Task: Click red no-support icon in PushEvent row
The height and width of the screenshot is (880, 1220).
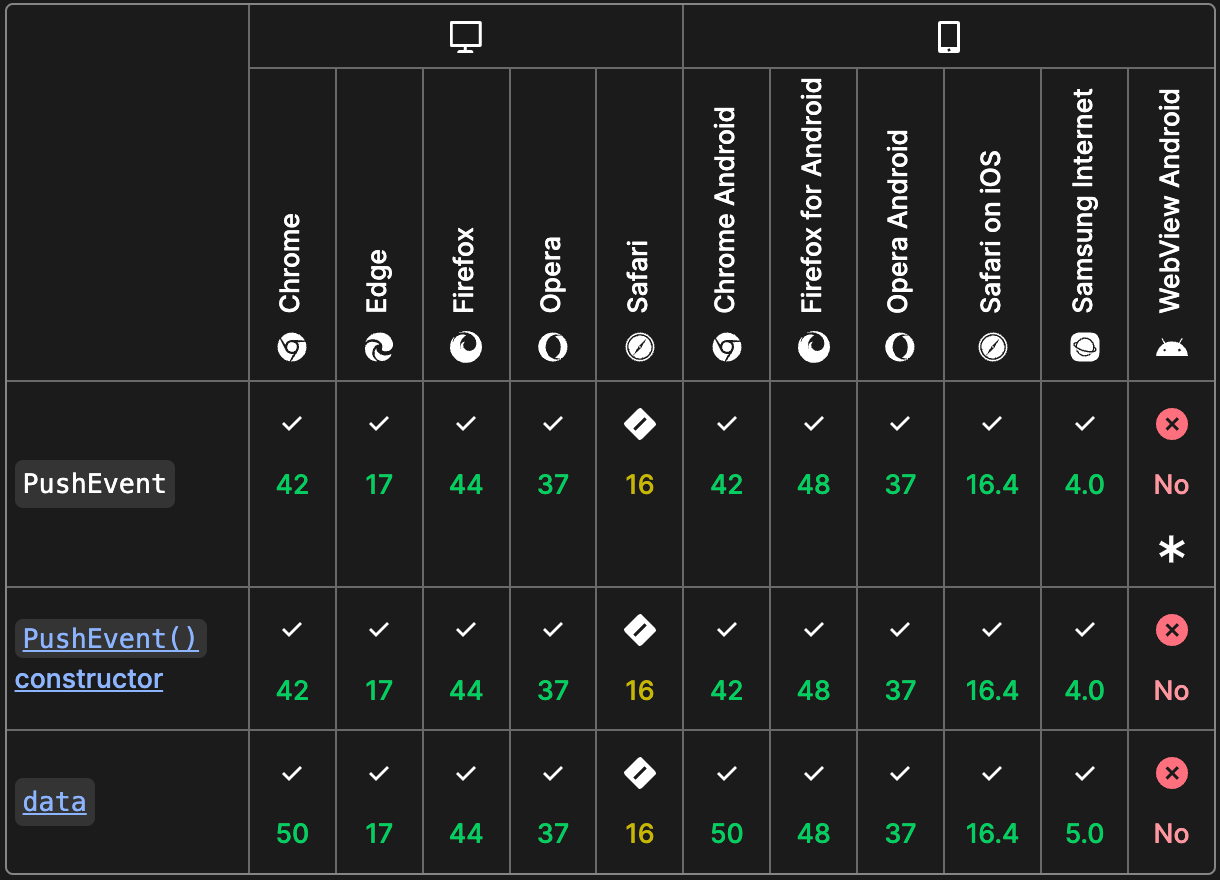Action: (x=1172, y=425)
